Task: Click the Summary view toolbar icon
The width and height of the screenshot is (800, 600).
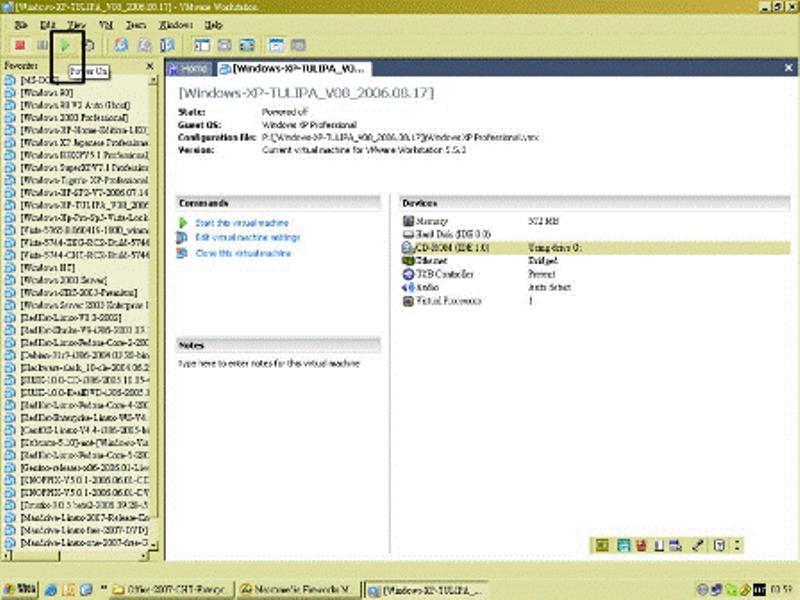Action: [x=276, y=45]
